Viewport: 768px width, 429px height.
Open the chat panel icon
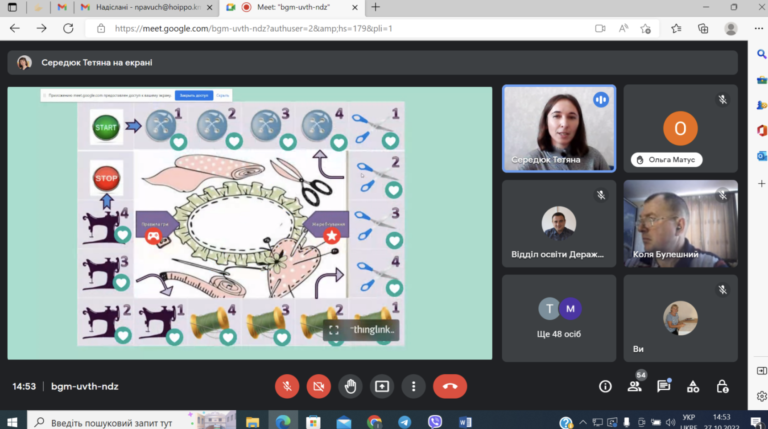coord(664,386)
